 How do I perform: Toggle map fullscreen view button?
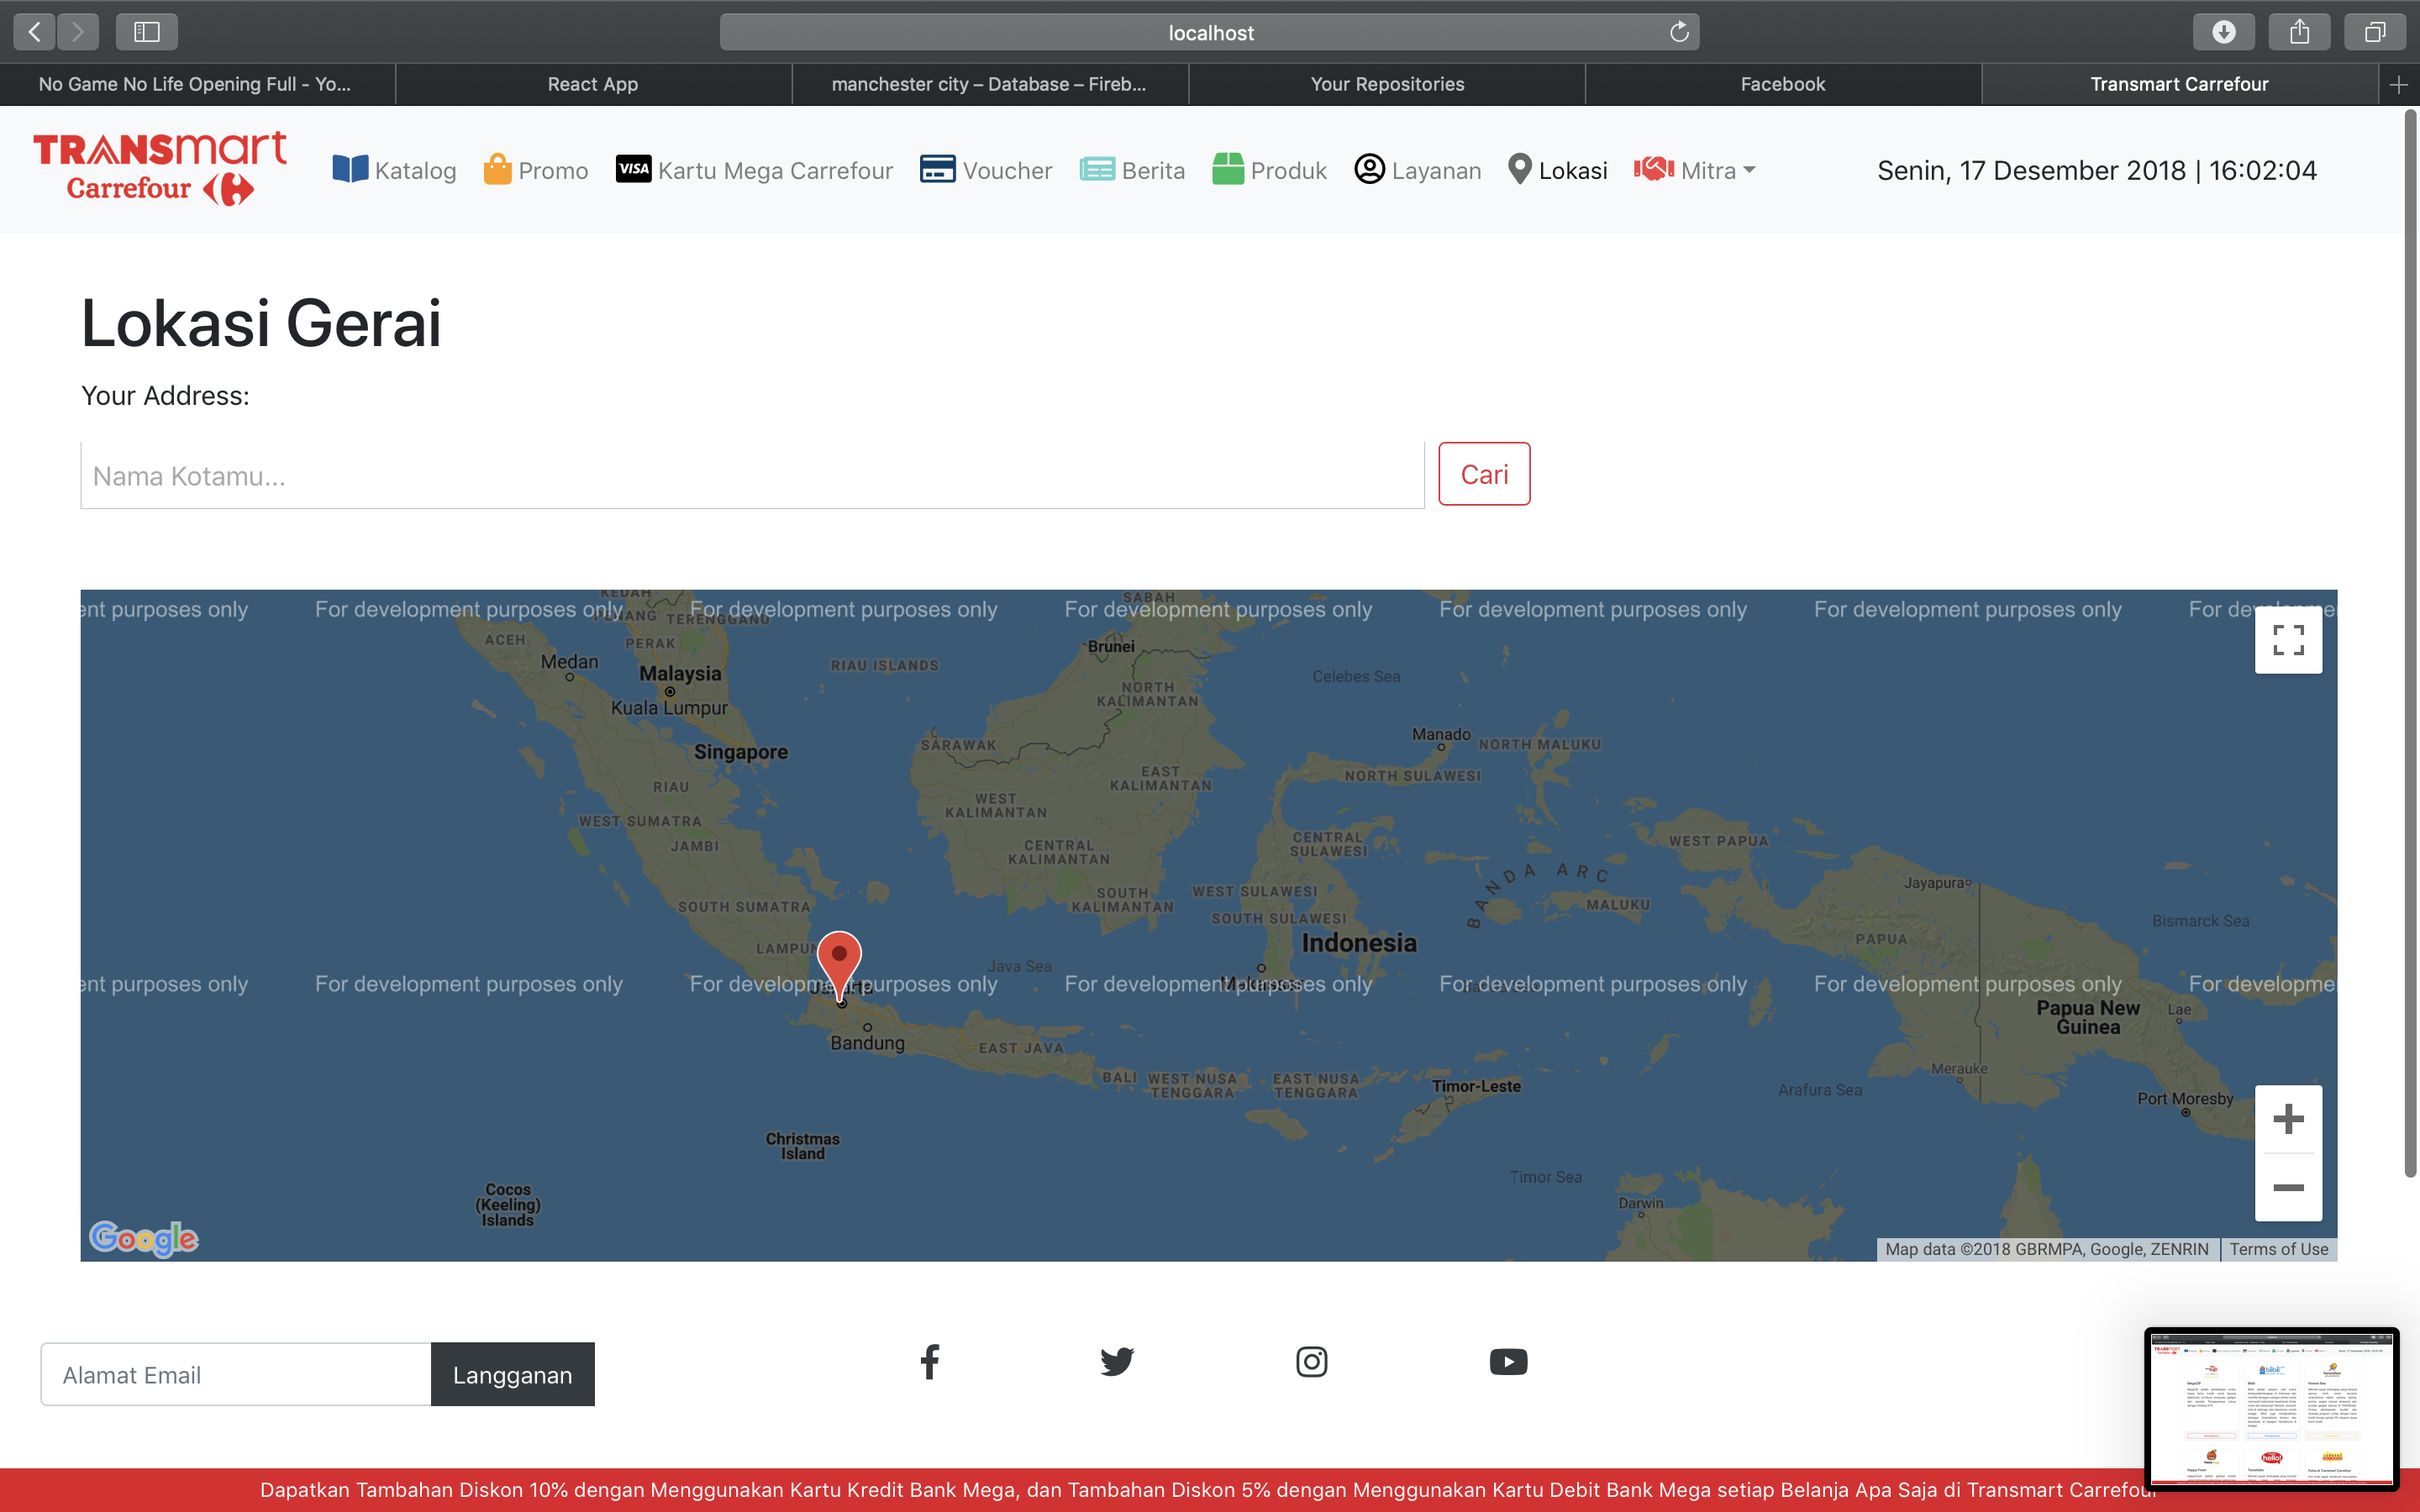coord(2287,640)
